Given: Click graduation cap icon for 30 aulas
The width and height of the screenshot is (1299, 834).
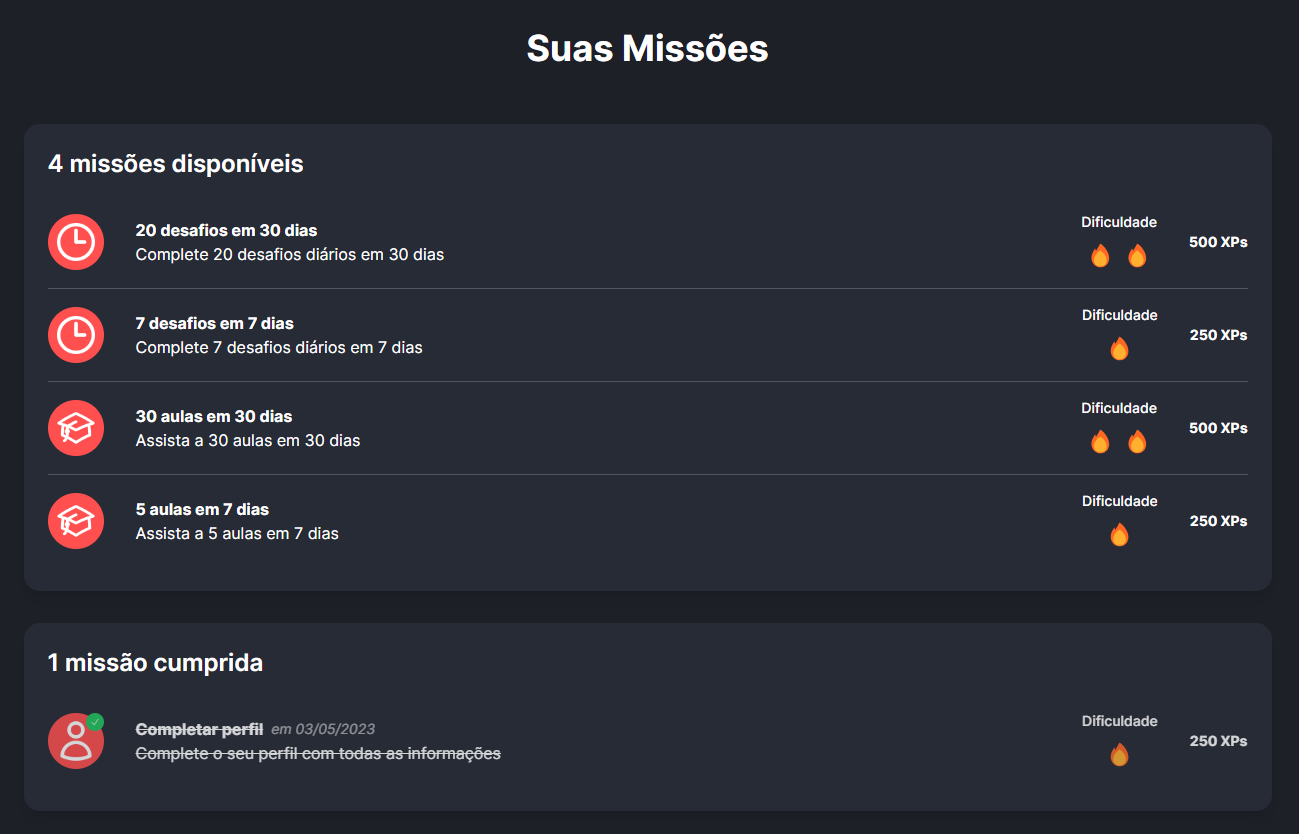Looking at the screenshot, I should pyautogui.click(x=76, y=428).
